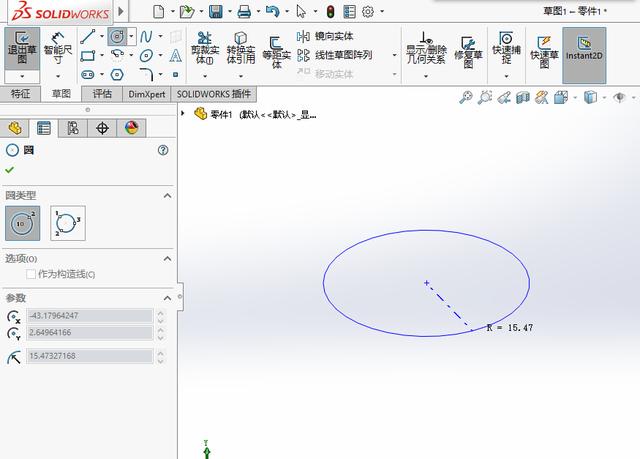
Task: Choose center-based circle type
Action: (x=22, y=223)
